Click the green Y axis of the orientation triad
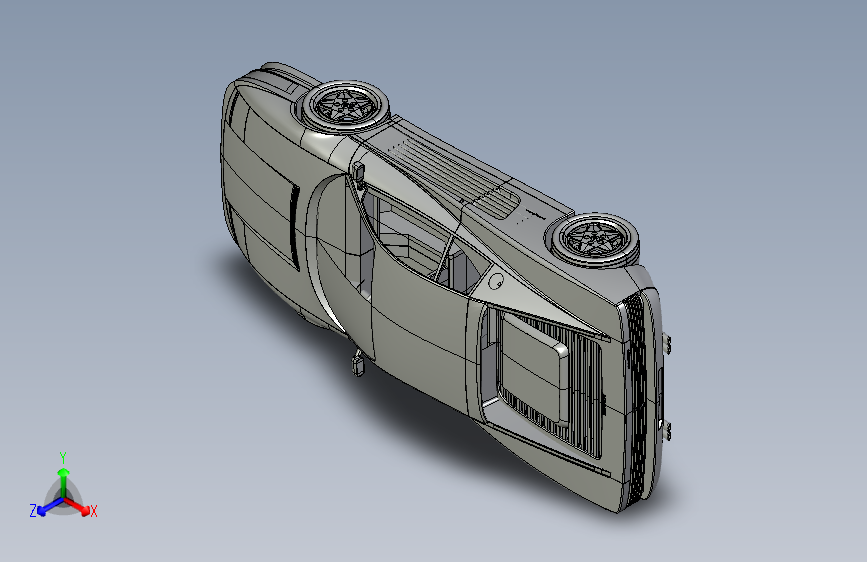Image resolution: width=867 pixels, height=562 pixels. (64, 483)
